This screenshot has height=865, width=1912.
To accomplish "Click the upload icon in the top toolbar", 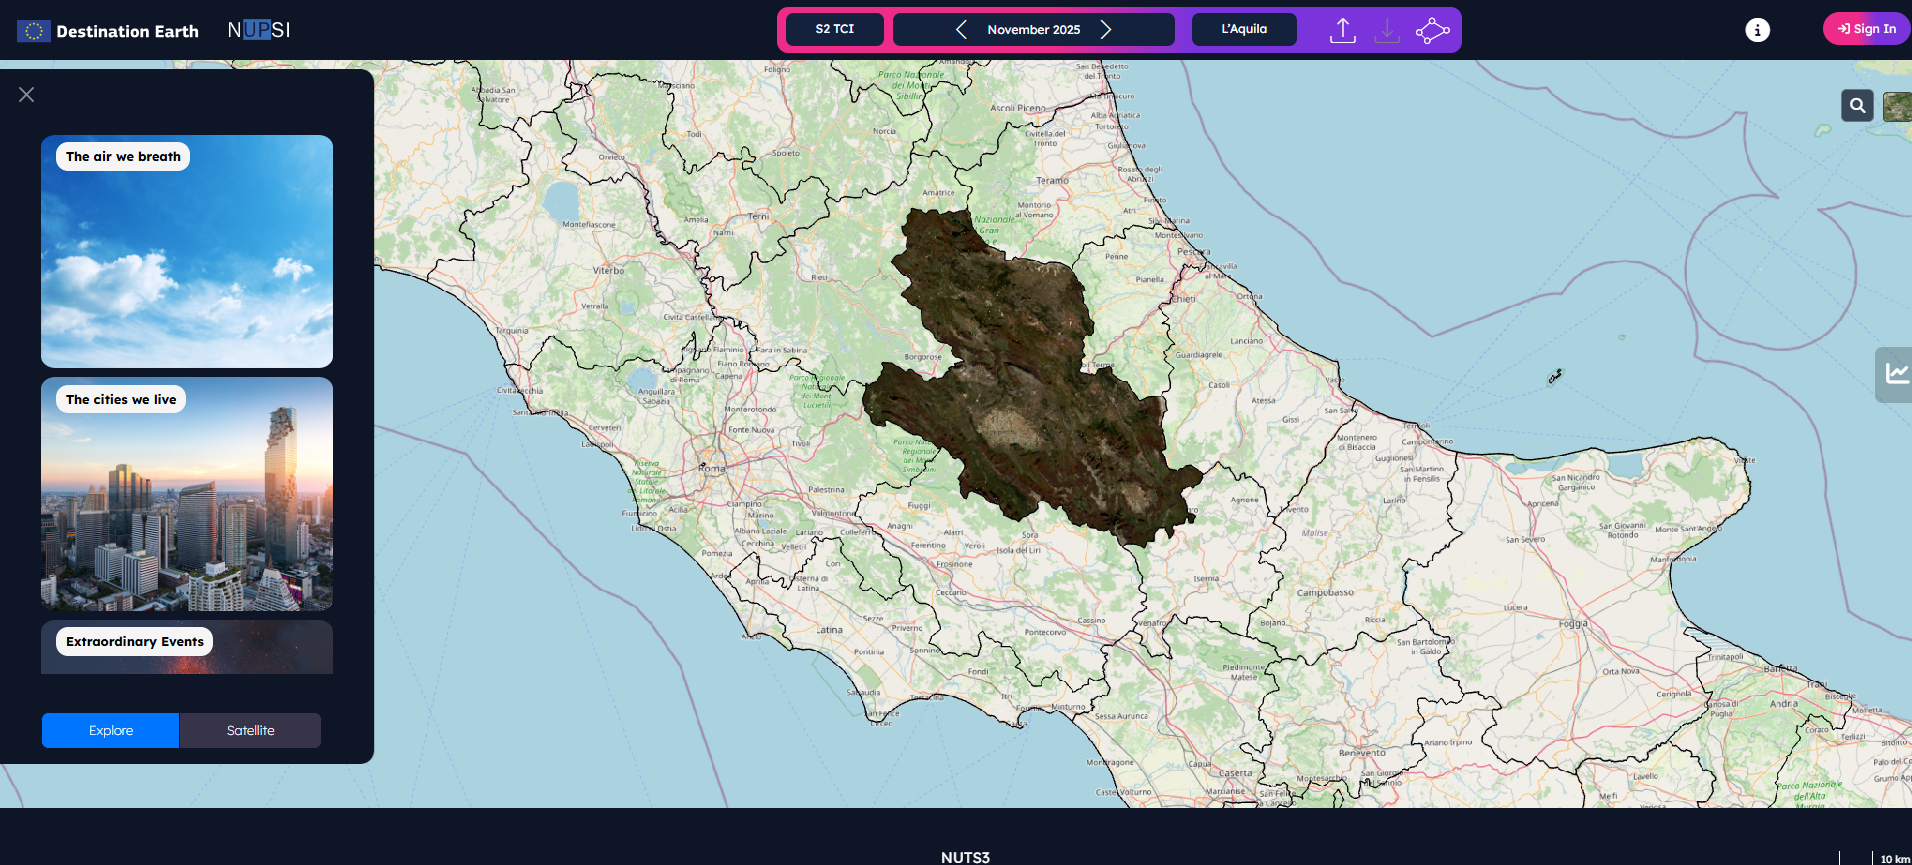I will [x=1342, y=30].
